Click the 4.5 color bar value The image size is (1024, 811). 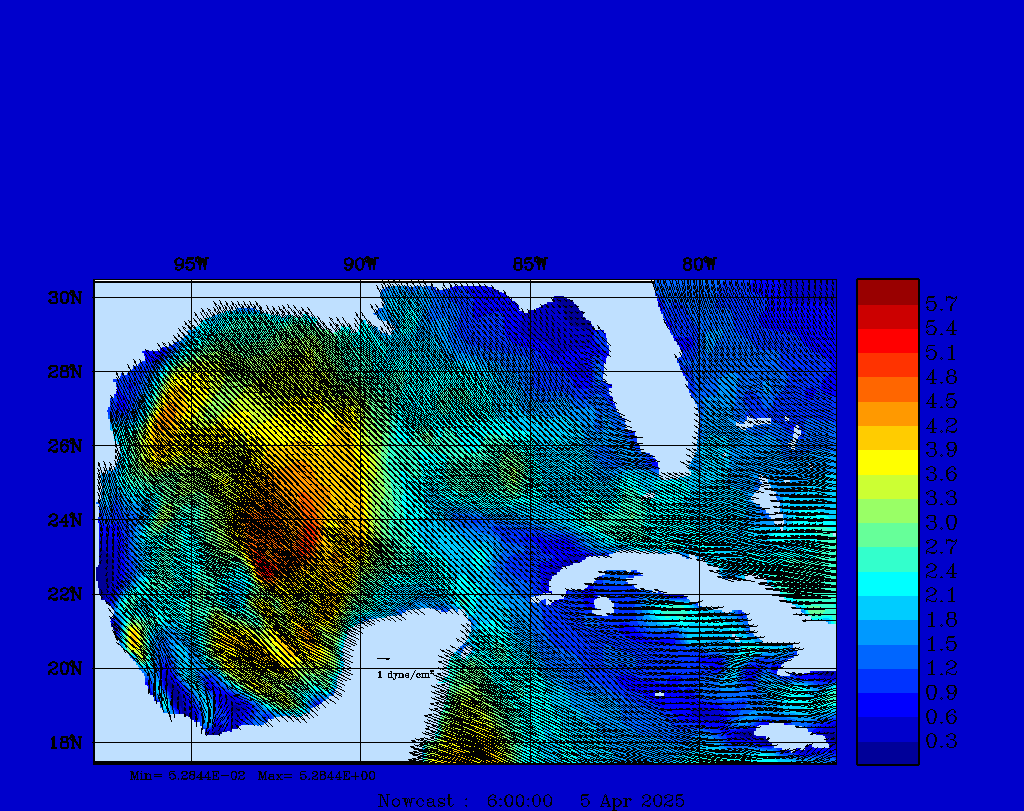pyautogui.click(x=941, y=401)
